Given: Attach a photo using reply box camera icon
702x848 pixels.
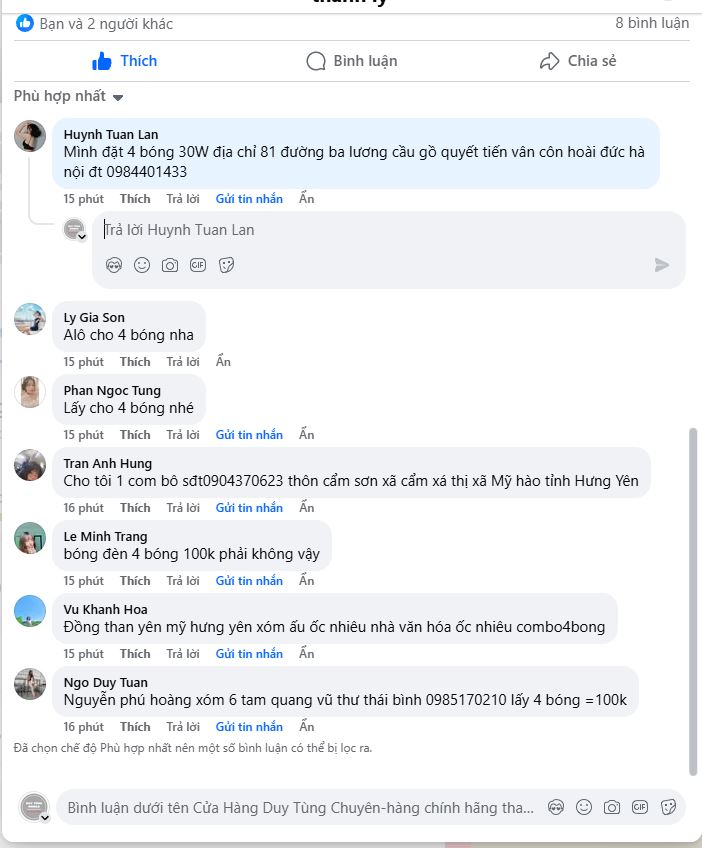Looking at the screenshot, I should pyautogui.click(x=170, y=265).
